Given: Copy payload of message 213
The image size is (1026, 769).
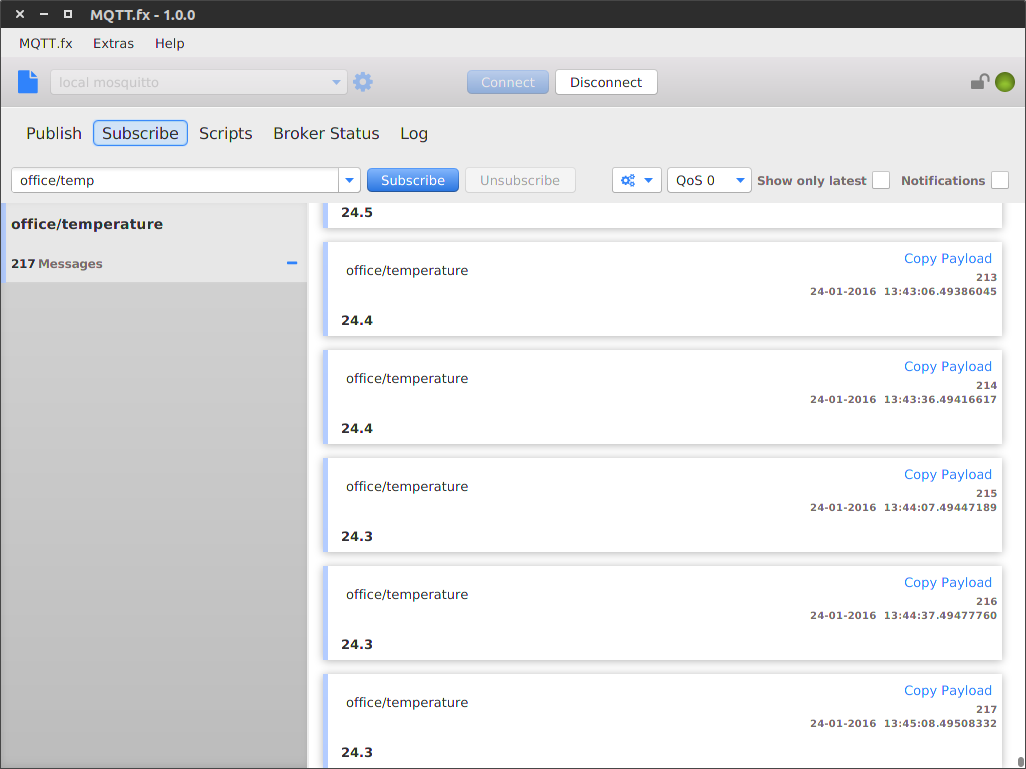Looking at the screenshot, I should [x=947, y=259].
